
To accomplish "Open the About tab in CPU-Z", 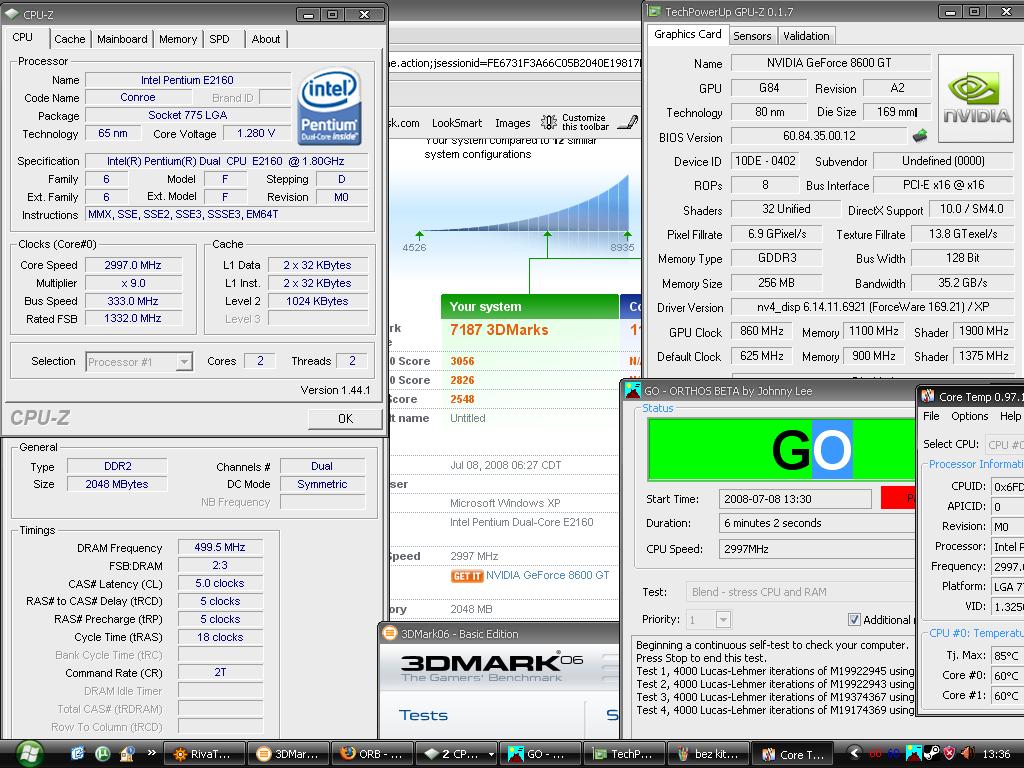I will click(266, 39).
